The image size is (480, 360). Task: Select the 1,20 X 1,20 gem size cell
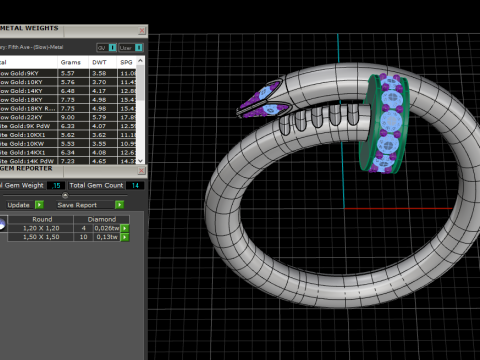[x=41, y=228]
